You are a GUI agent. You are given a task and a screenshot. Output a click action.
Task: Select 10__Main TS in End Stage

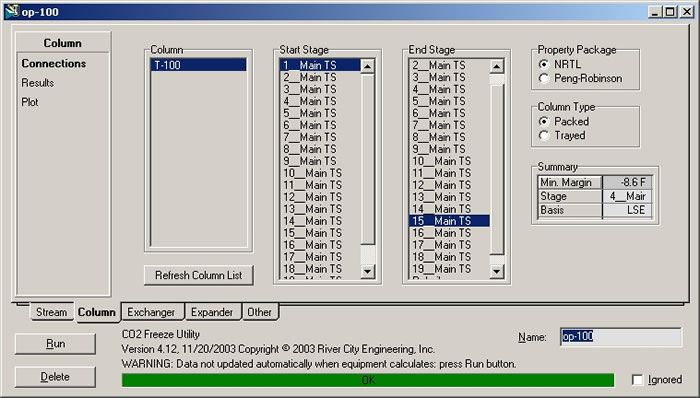click(x=449, y=161)
